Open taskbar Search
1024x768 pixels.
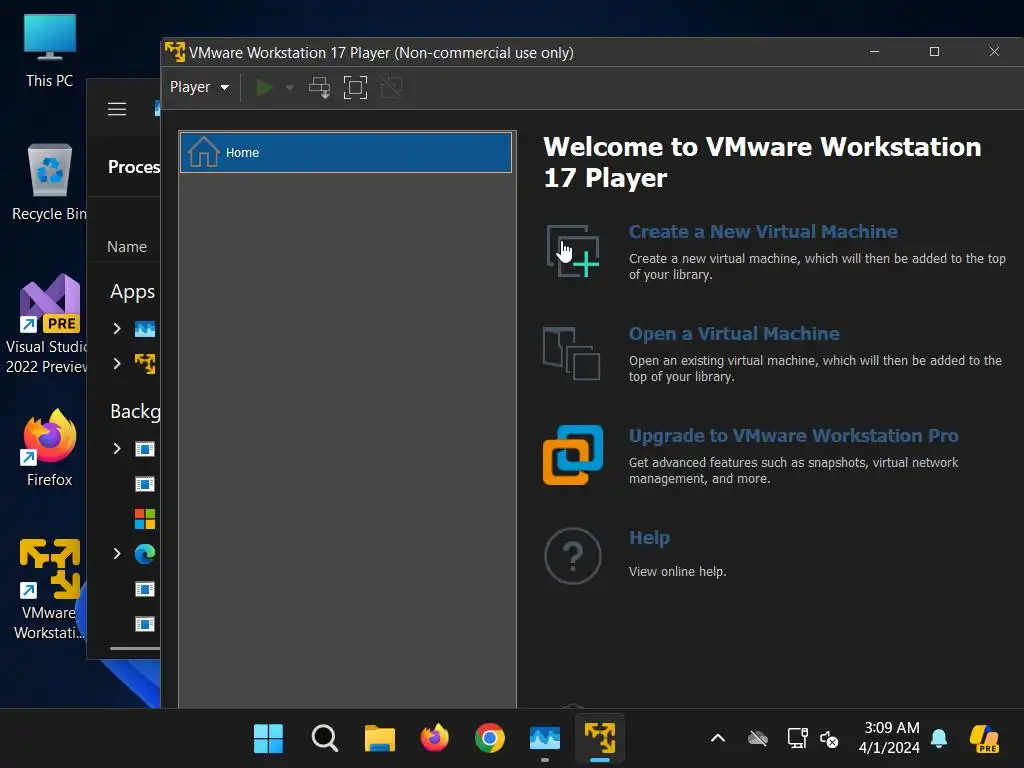pos(325,739)
